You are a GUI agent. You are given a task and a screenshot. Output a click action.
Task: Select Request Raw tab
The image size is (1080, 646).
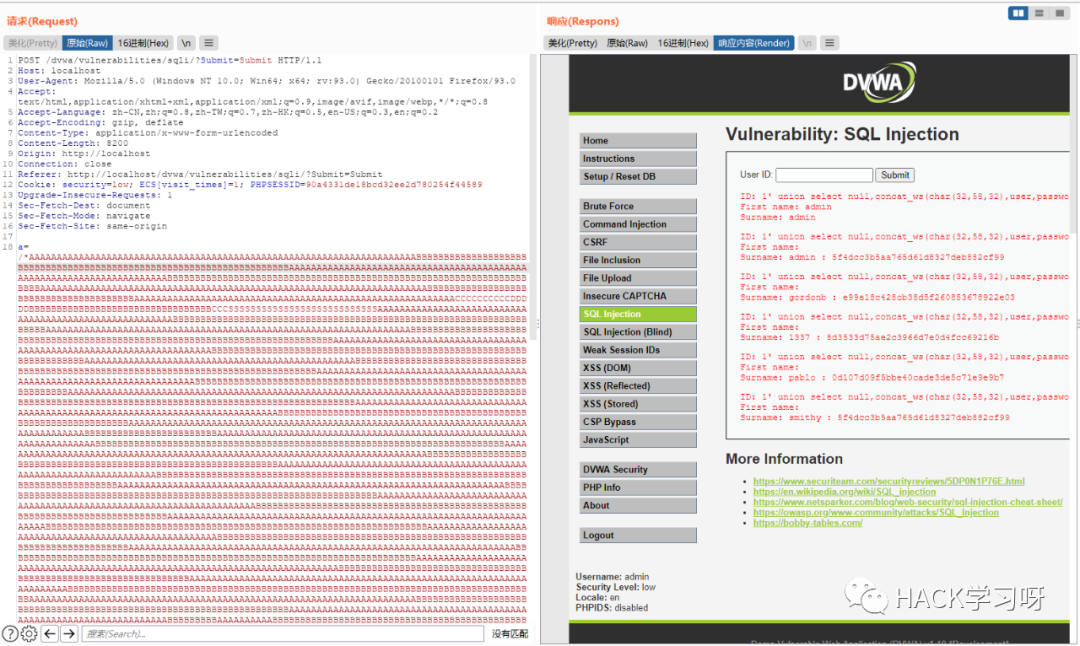pos(87,43)
